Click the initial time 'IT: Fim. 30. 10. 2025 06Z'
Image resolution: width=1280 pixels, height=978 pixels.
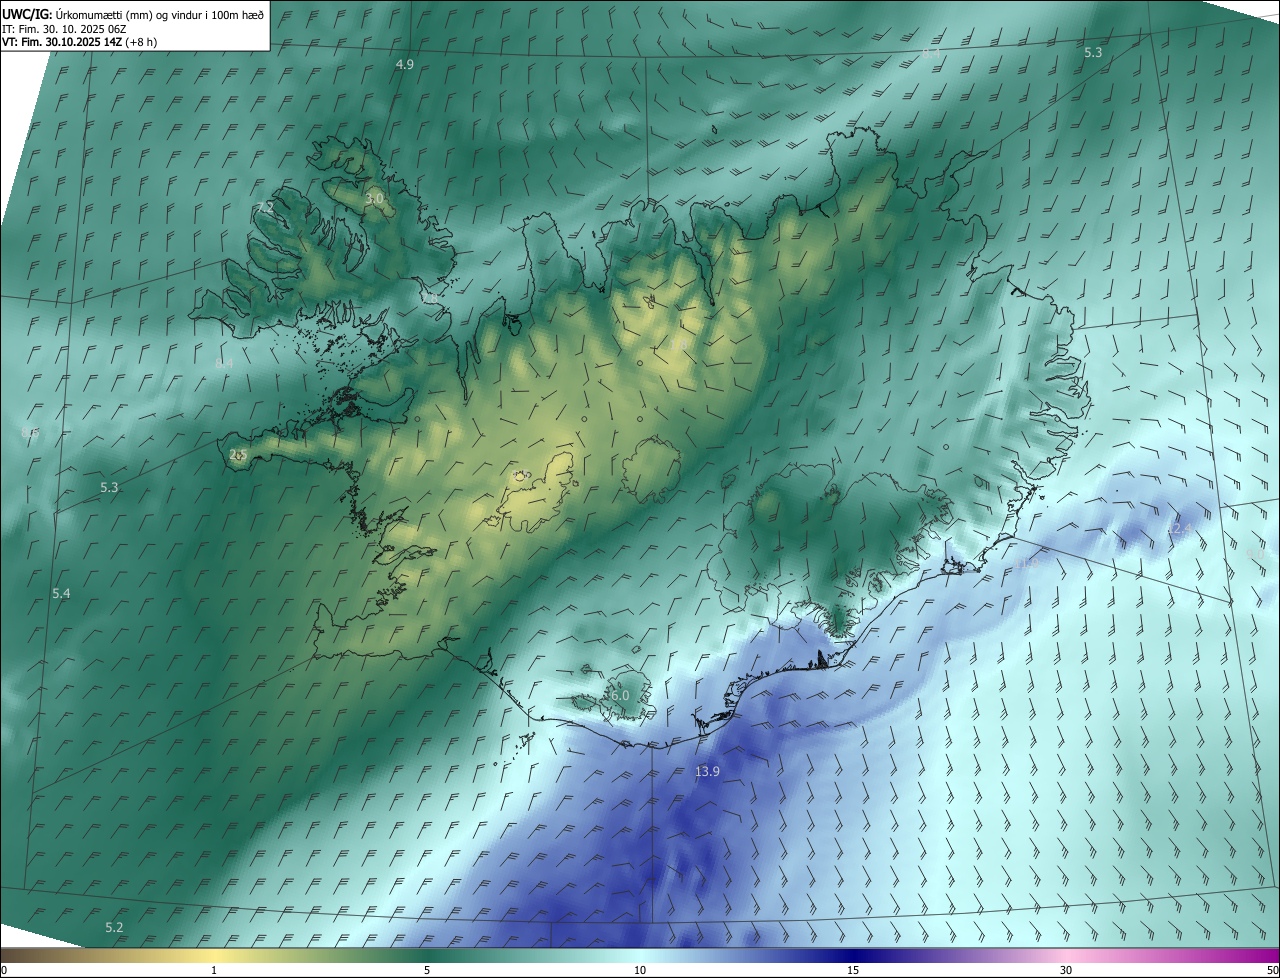click(x=64, y=29)
